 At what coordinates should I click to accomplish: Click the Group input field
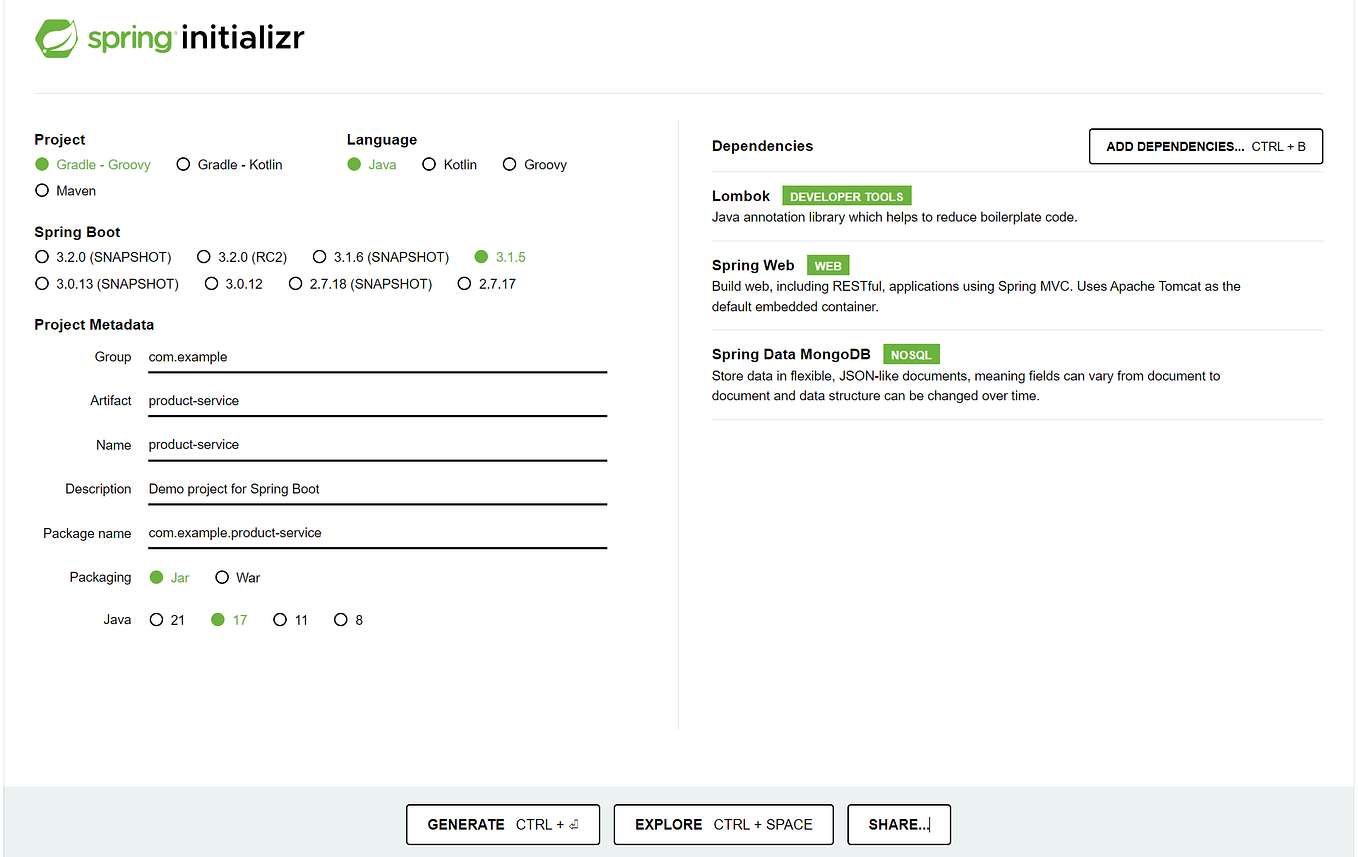click(x=377, y=356)
